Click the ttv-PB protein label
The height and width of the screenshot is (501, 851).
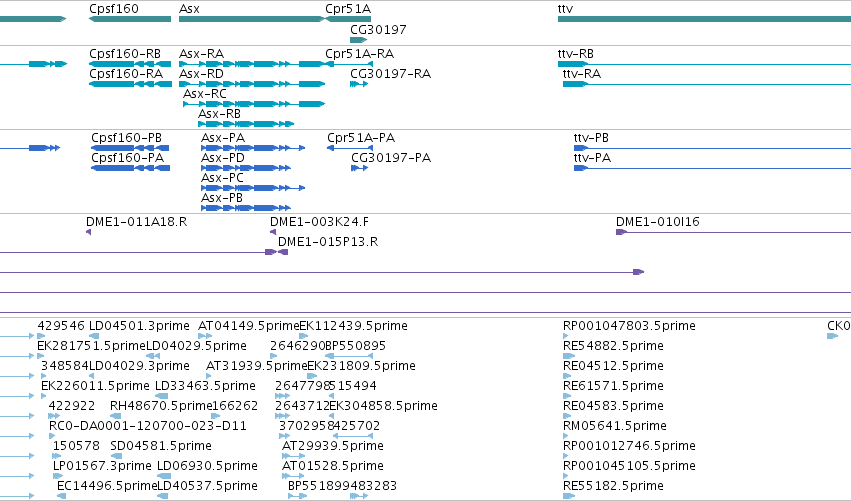pyautogui.click(x=591, y=138)
